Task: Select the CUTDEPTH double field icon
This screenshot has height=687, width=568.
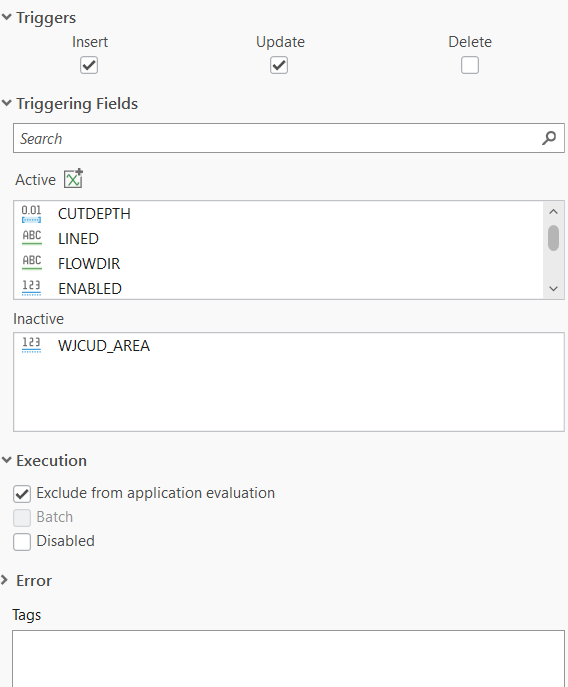Action: [x=32, y=214]
